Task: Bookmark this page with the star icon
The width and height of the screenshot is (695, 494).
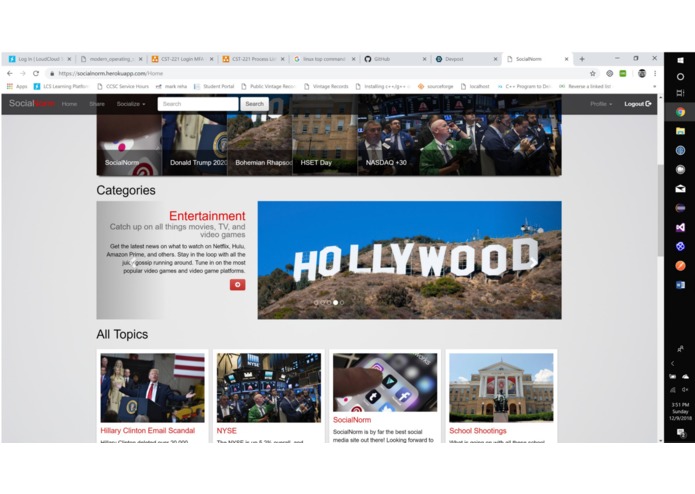Action: click(x=593, y=74)
